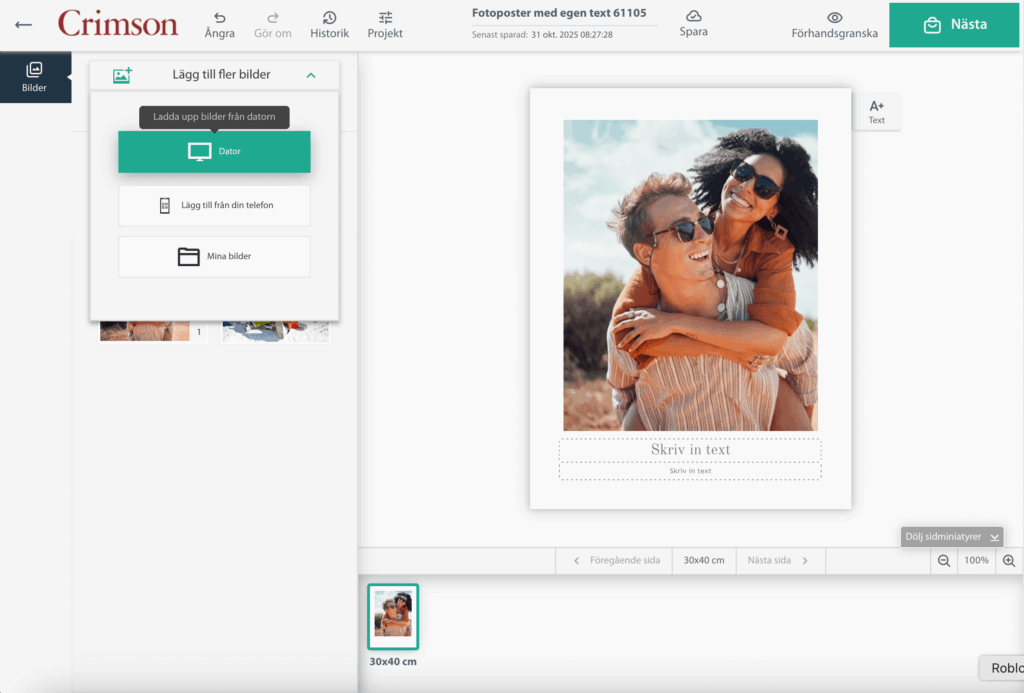This screenshot has width=1024, height=693.
Task: Hide page thumbnails via Dölj sidminiatyrer
Action: pos(951,537)
